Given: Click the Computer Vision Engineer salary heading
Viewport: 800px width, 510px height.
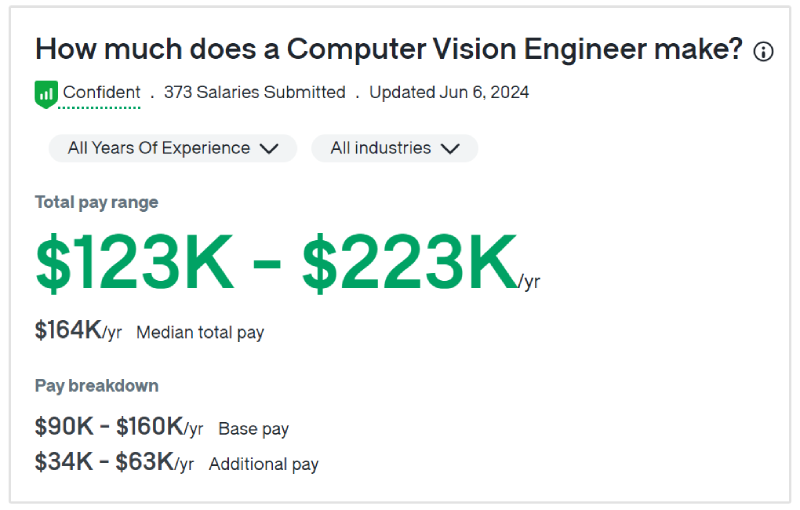Looking at the screenshot, I should point(389,49).
